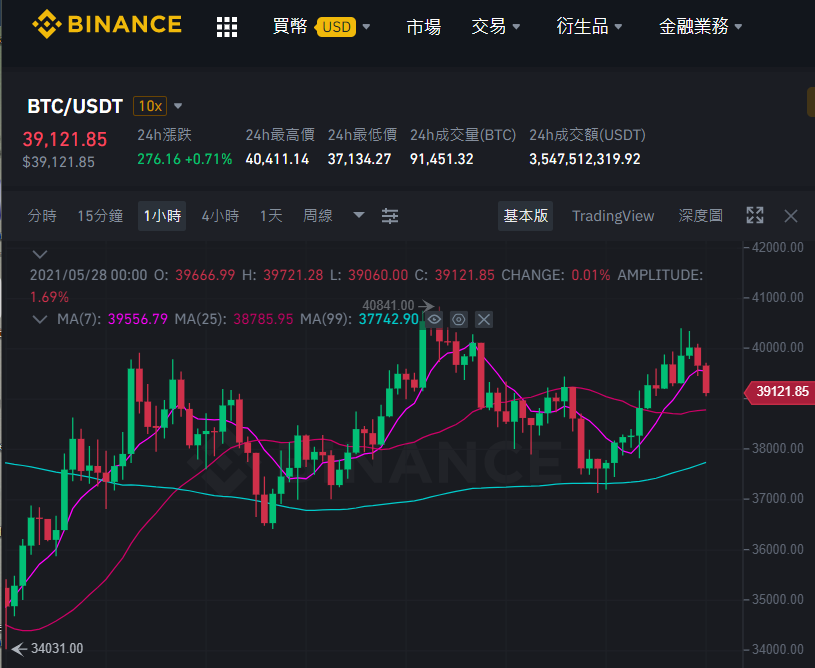This screenshot has height=668, width=815.
Task: Click the 2021/05/28 00:00 candle timestamp
Action: pos(88,275)
